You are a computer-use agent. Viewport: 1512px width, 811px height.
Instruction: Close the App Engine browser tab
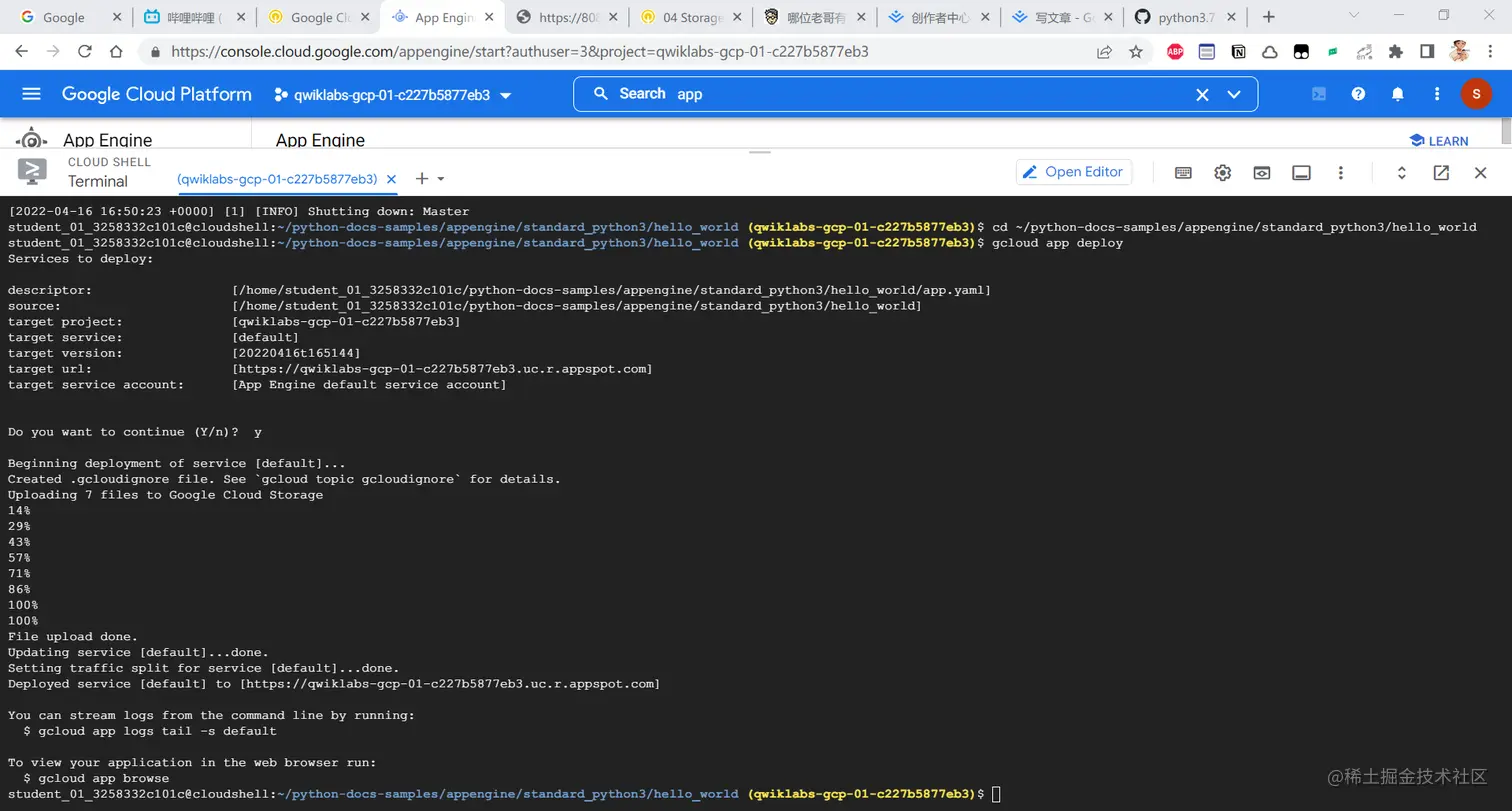click(x=489, y=17)
